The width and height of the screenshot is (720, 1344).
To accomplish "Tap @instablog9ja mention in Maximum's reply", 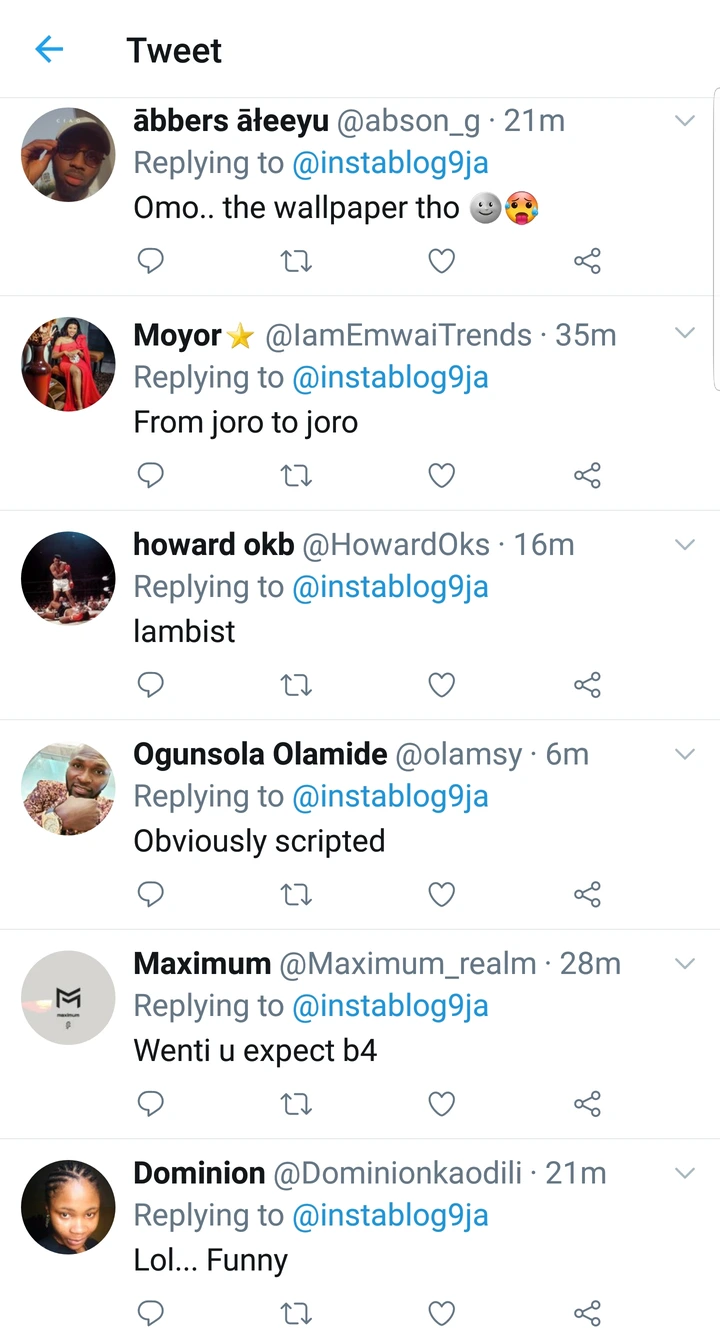I will click(x=390, y=1006).
